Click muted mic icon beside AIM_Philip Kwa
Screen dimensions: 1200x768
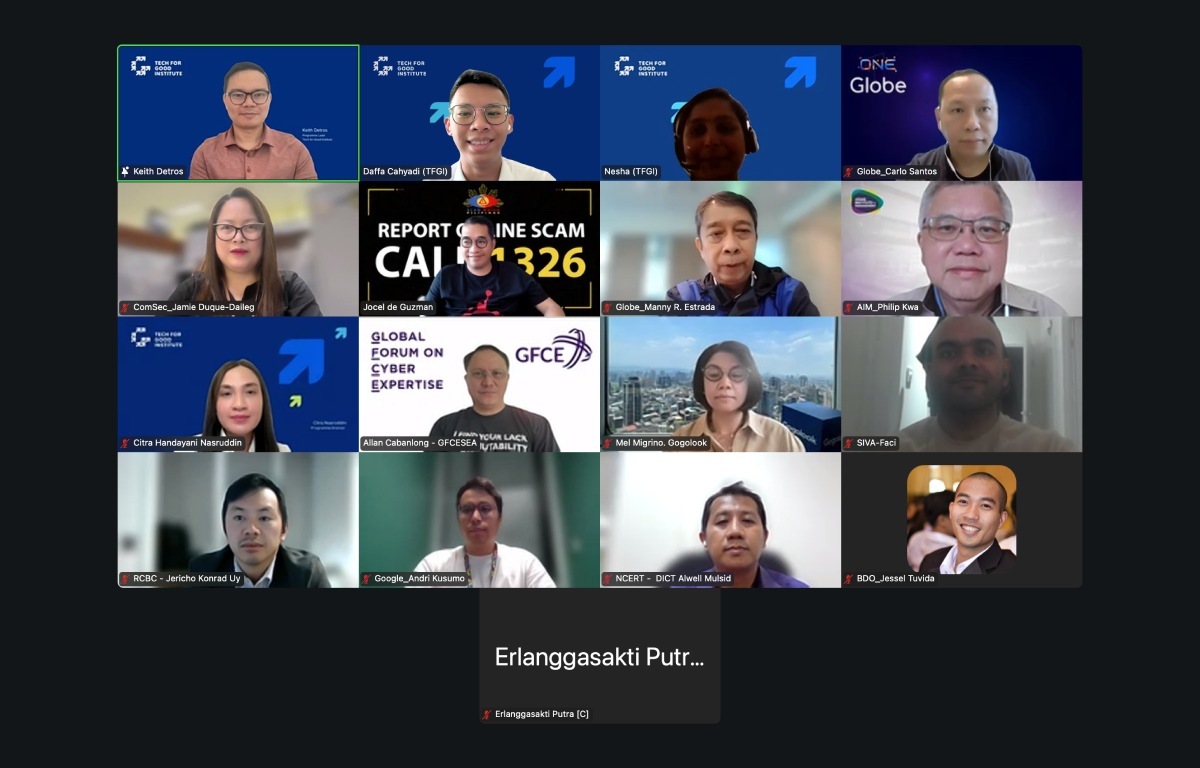pyautogui.click(x=849, y=308)
